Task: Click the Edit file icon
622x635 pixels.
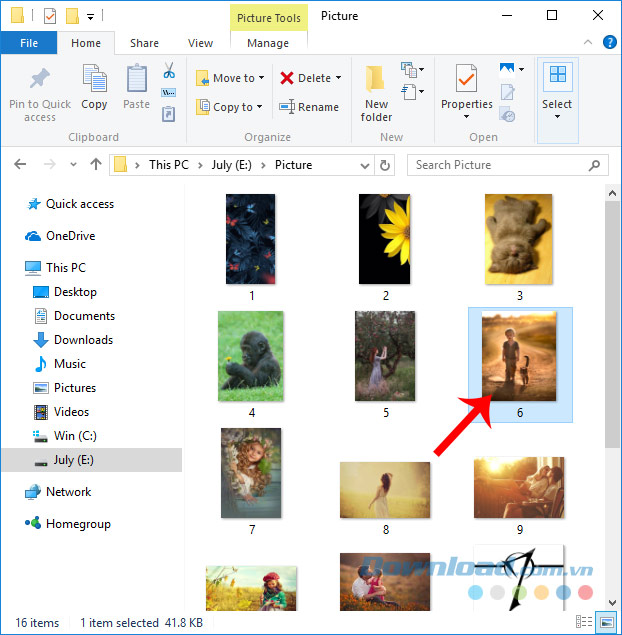Action: click(x=507, y=92)
